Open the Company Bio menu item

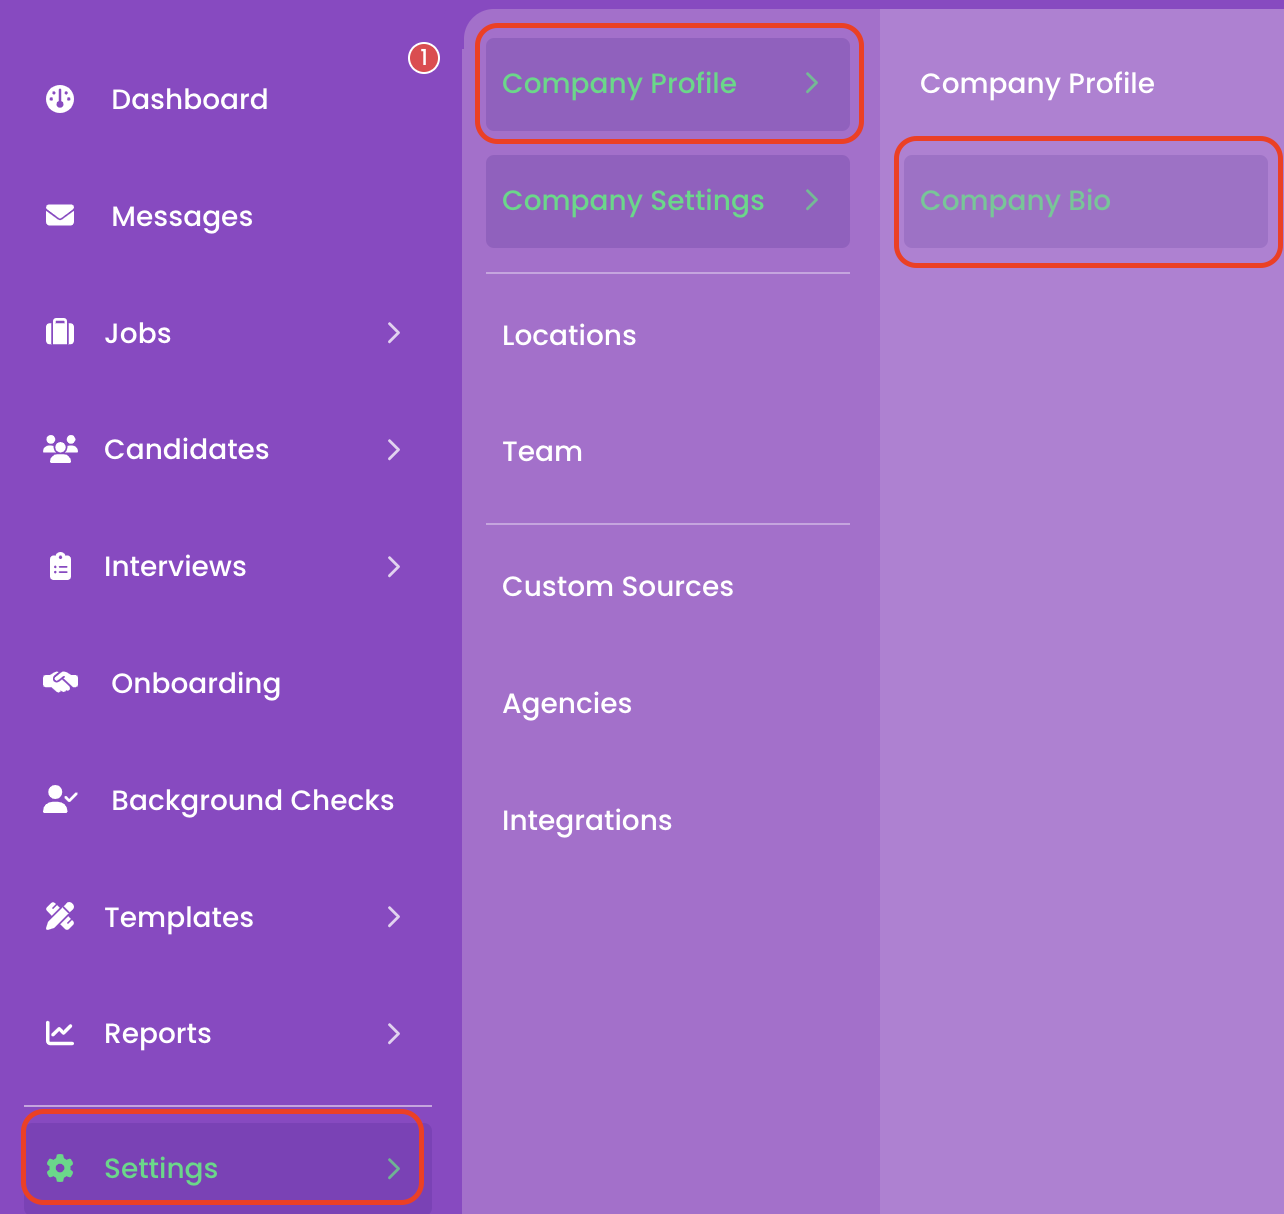[1015, 201]
